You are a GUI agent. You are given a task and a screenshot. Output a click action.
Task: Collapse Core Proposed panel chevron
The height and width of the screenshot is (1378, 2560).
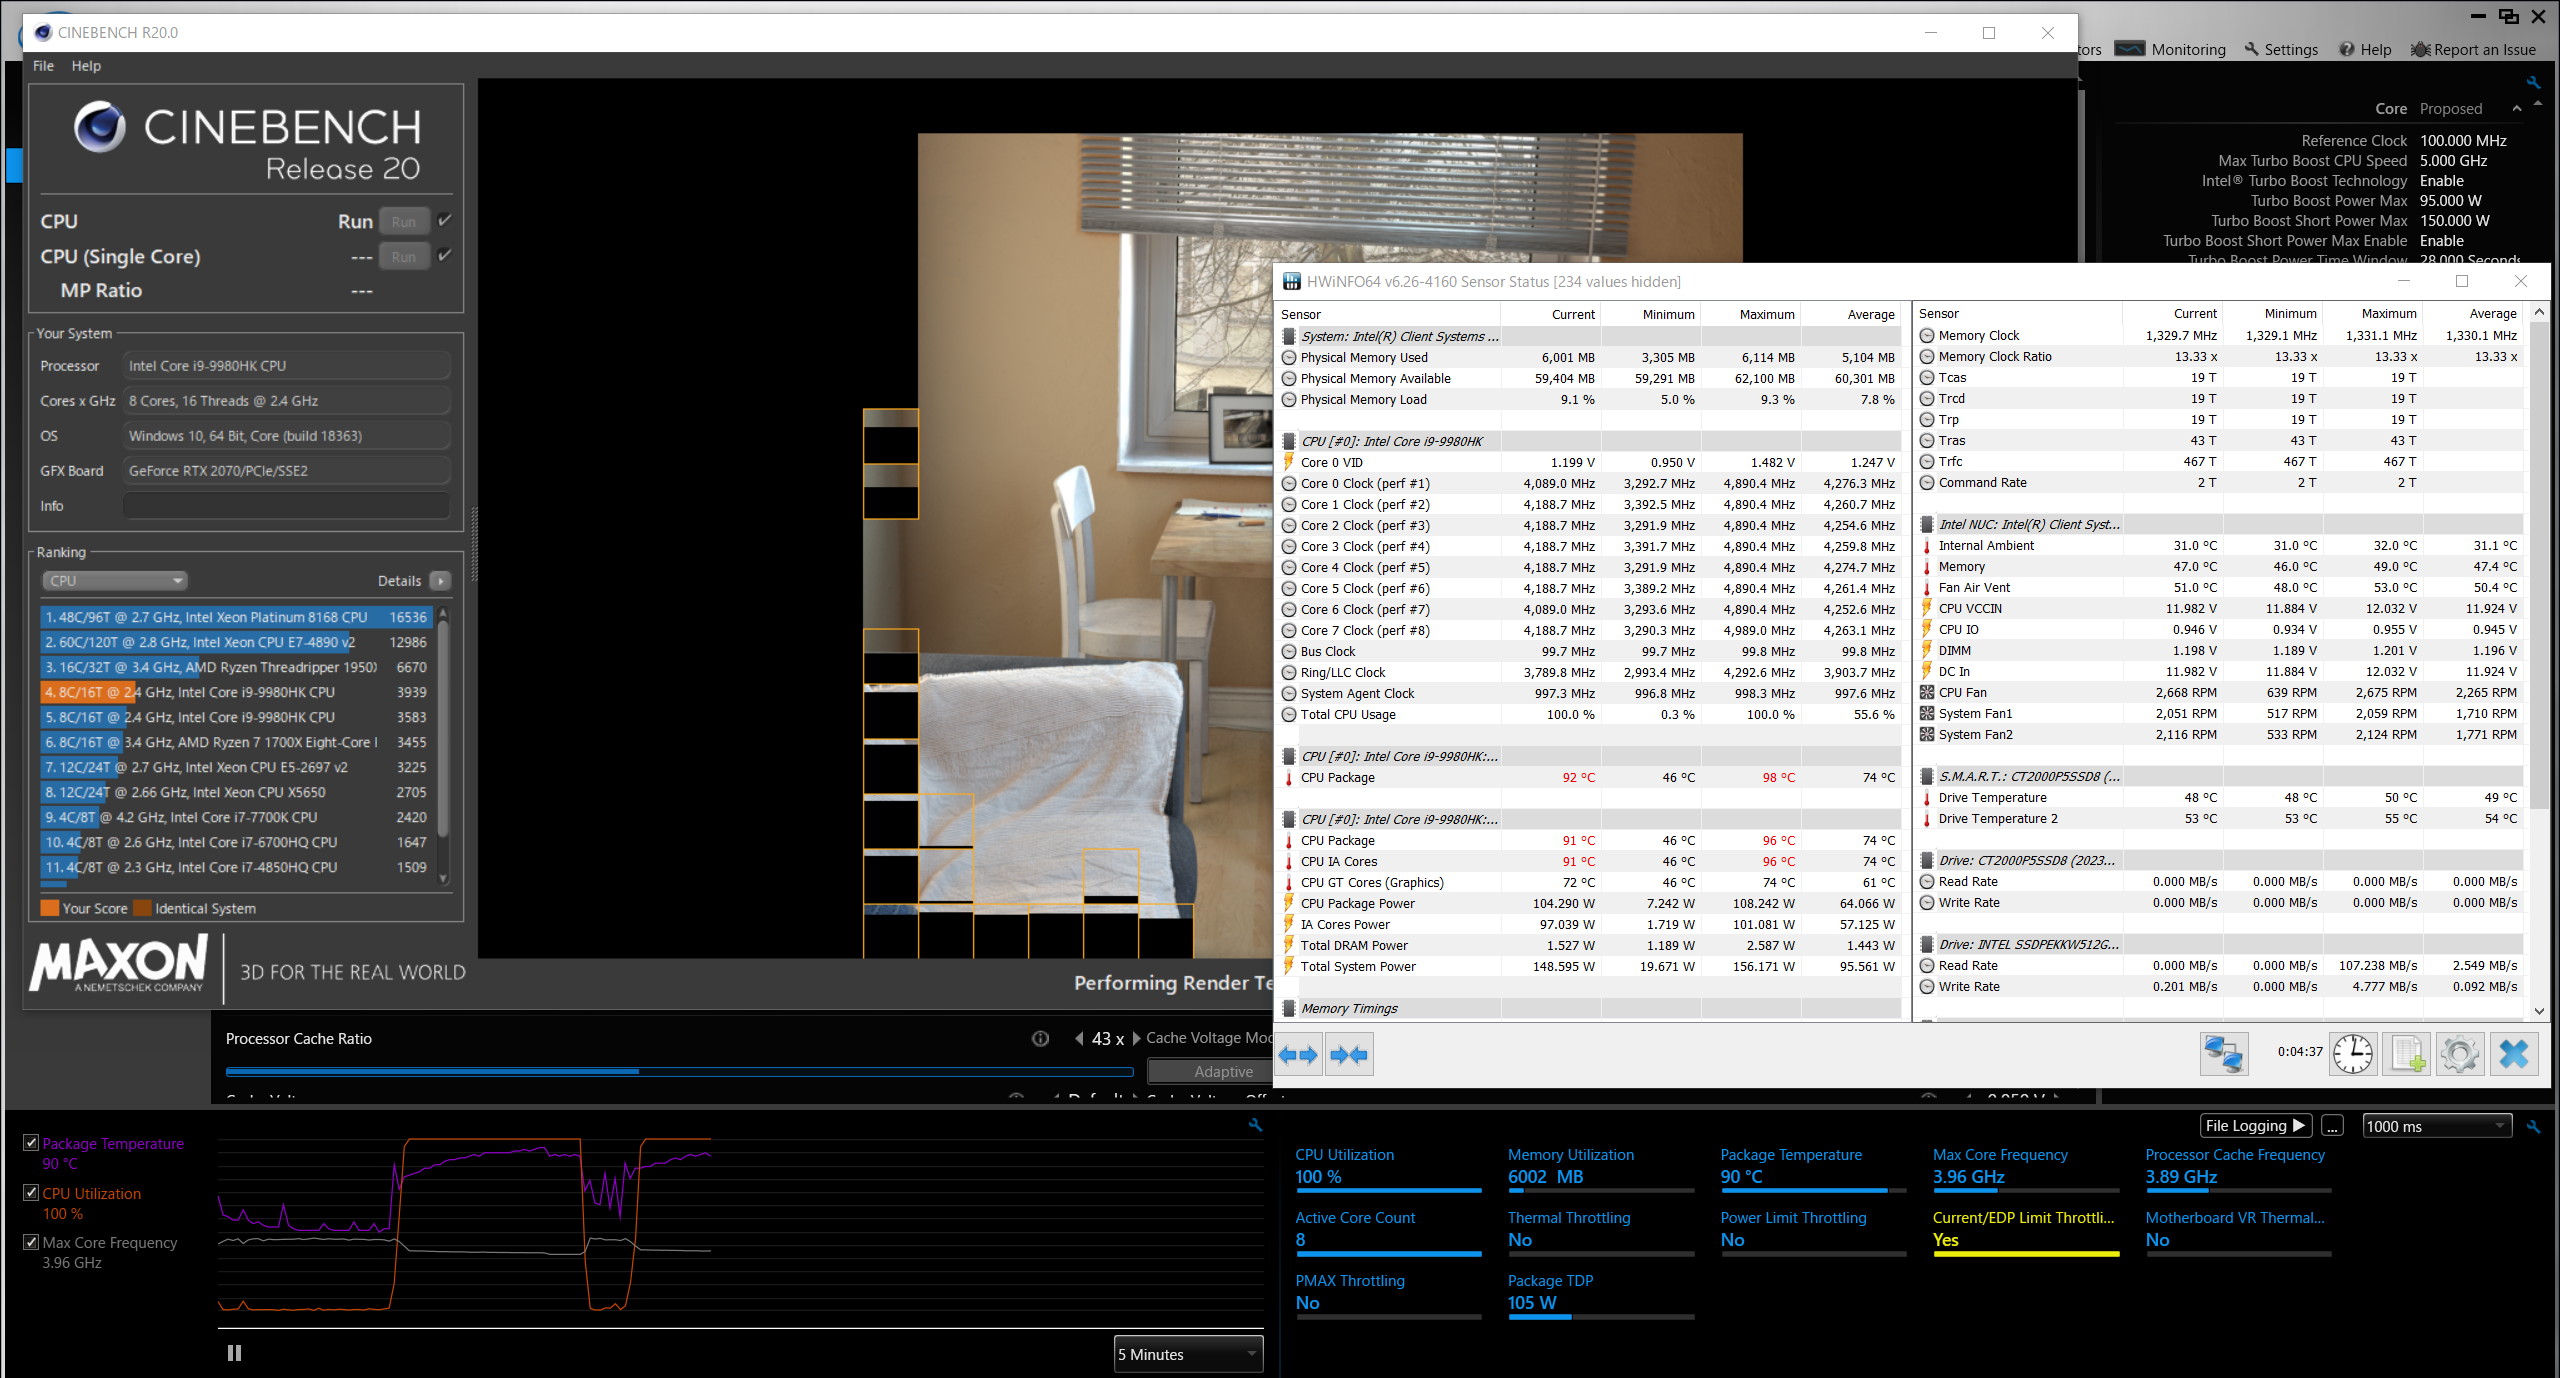[2516, 108]
